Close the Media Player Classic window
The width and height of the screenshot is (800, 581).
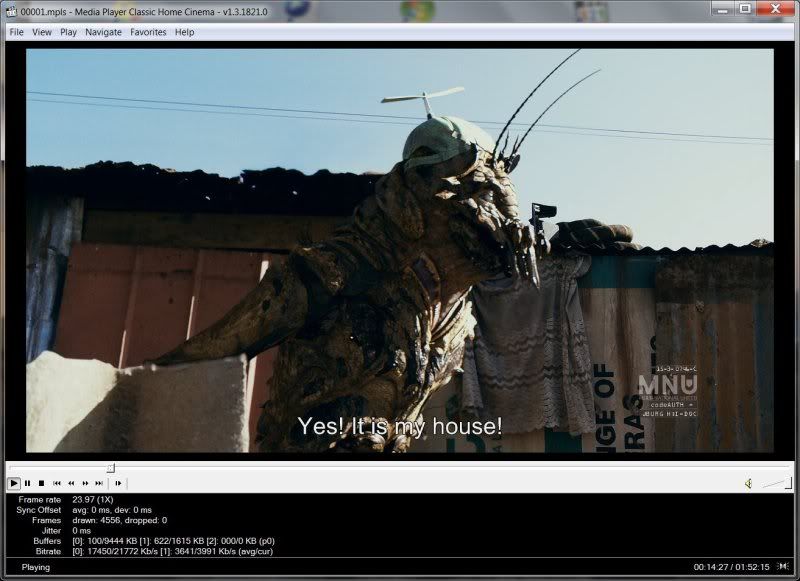pyautogui.click(x=776, y=9)
